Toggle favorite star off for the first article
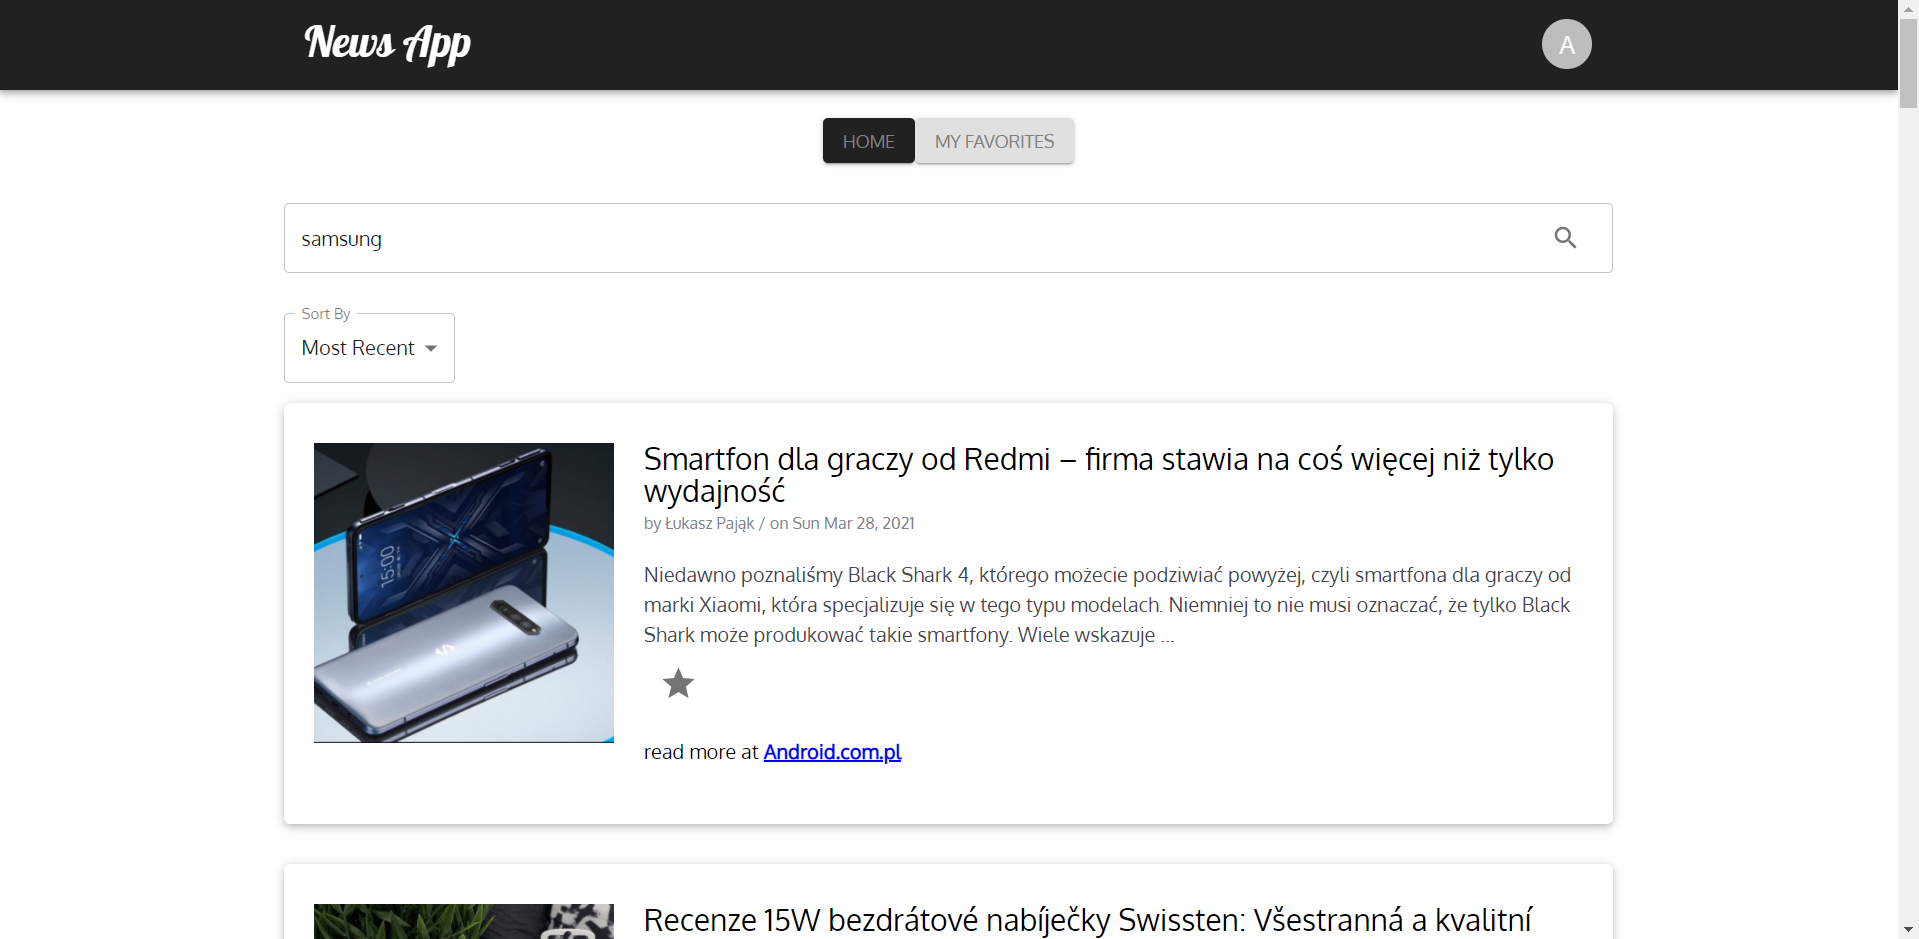Viewport: 1919px width, 939px height. (678, 683)
